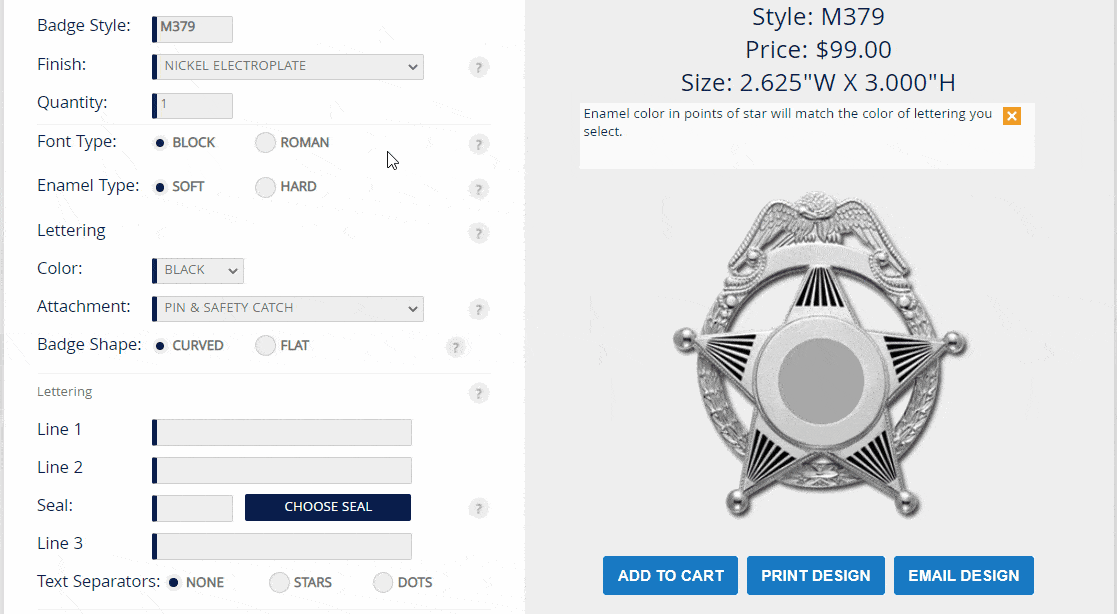Viewport: 1117px width, 614px height.
Task: Focus the Quantity field
Action: tap(192, 105)
